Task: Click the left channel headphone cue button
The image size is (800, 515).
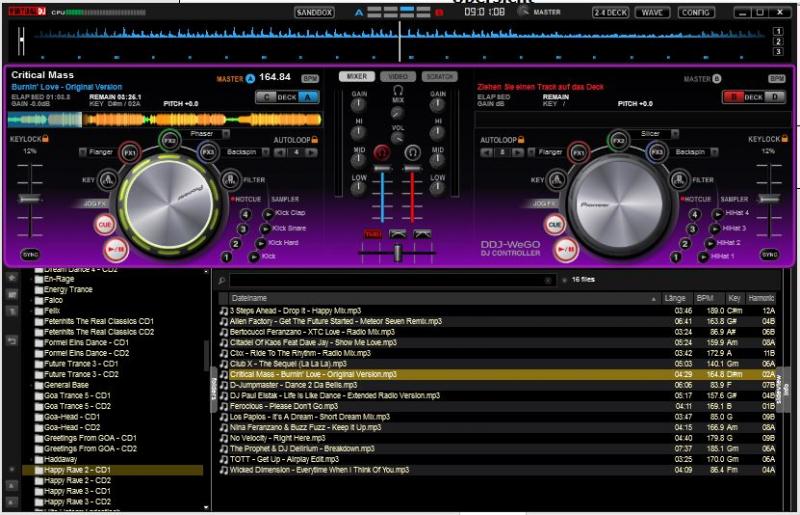Action: [x=381, y=153]
